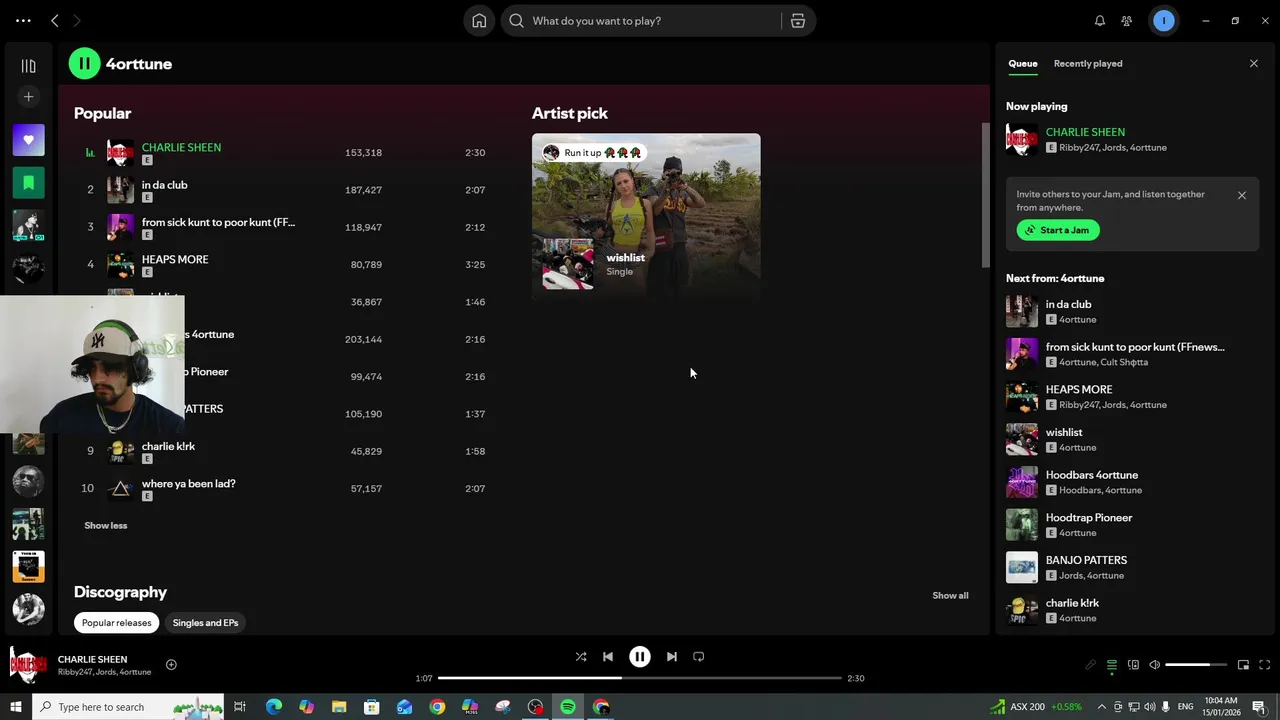
Task: Toggle repeat mode
Action: (699, 657)
